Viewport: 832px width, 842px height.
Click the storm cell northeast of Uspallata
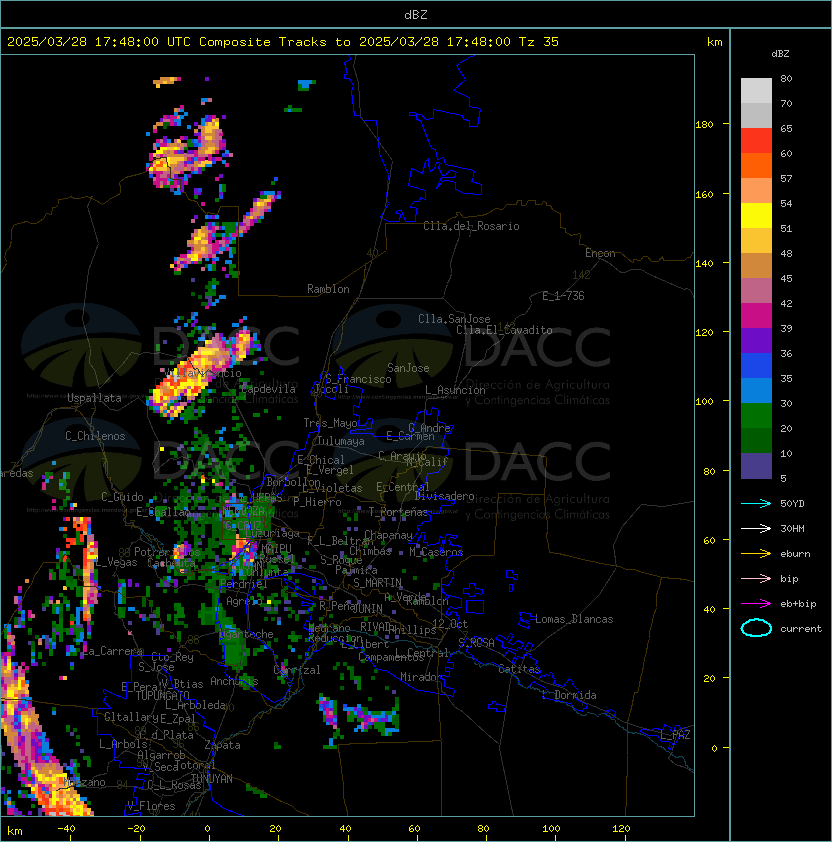(201, 373)
